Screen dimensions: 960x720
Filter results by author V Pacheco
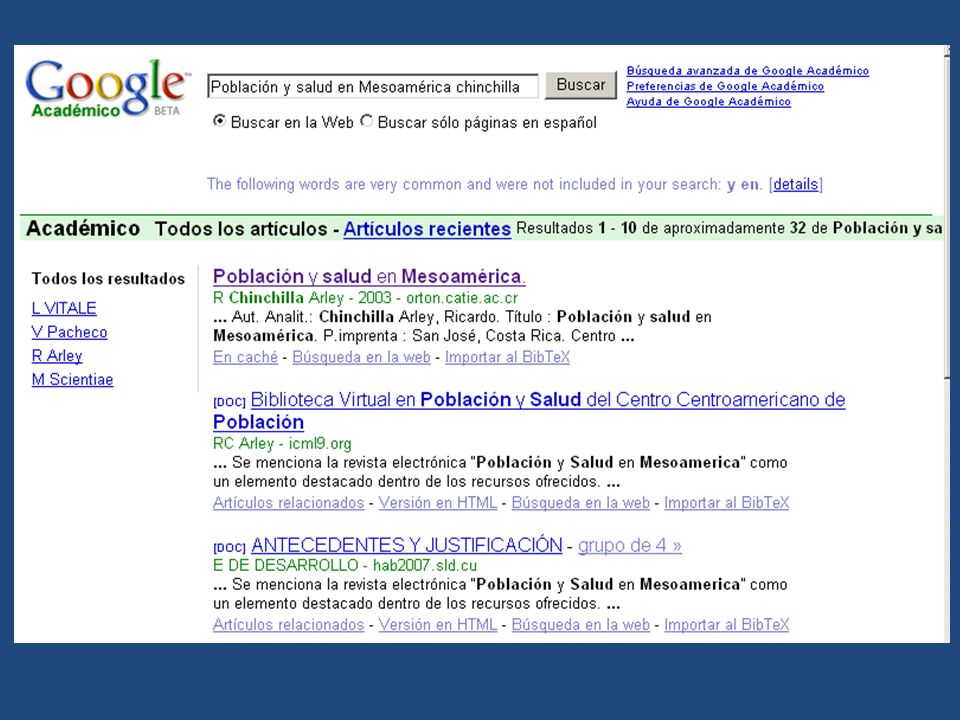click(69, 332)
